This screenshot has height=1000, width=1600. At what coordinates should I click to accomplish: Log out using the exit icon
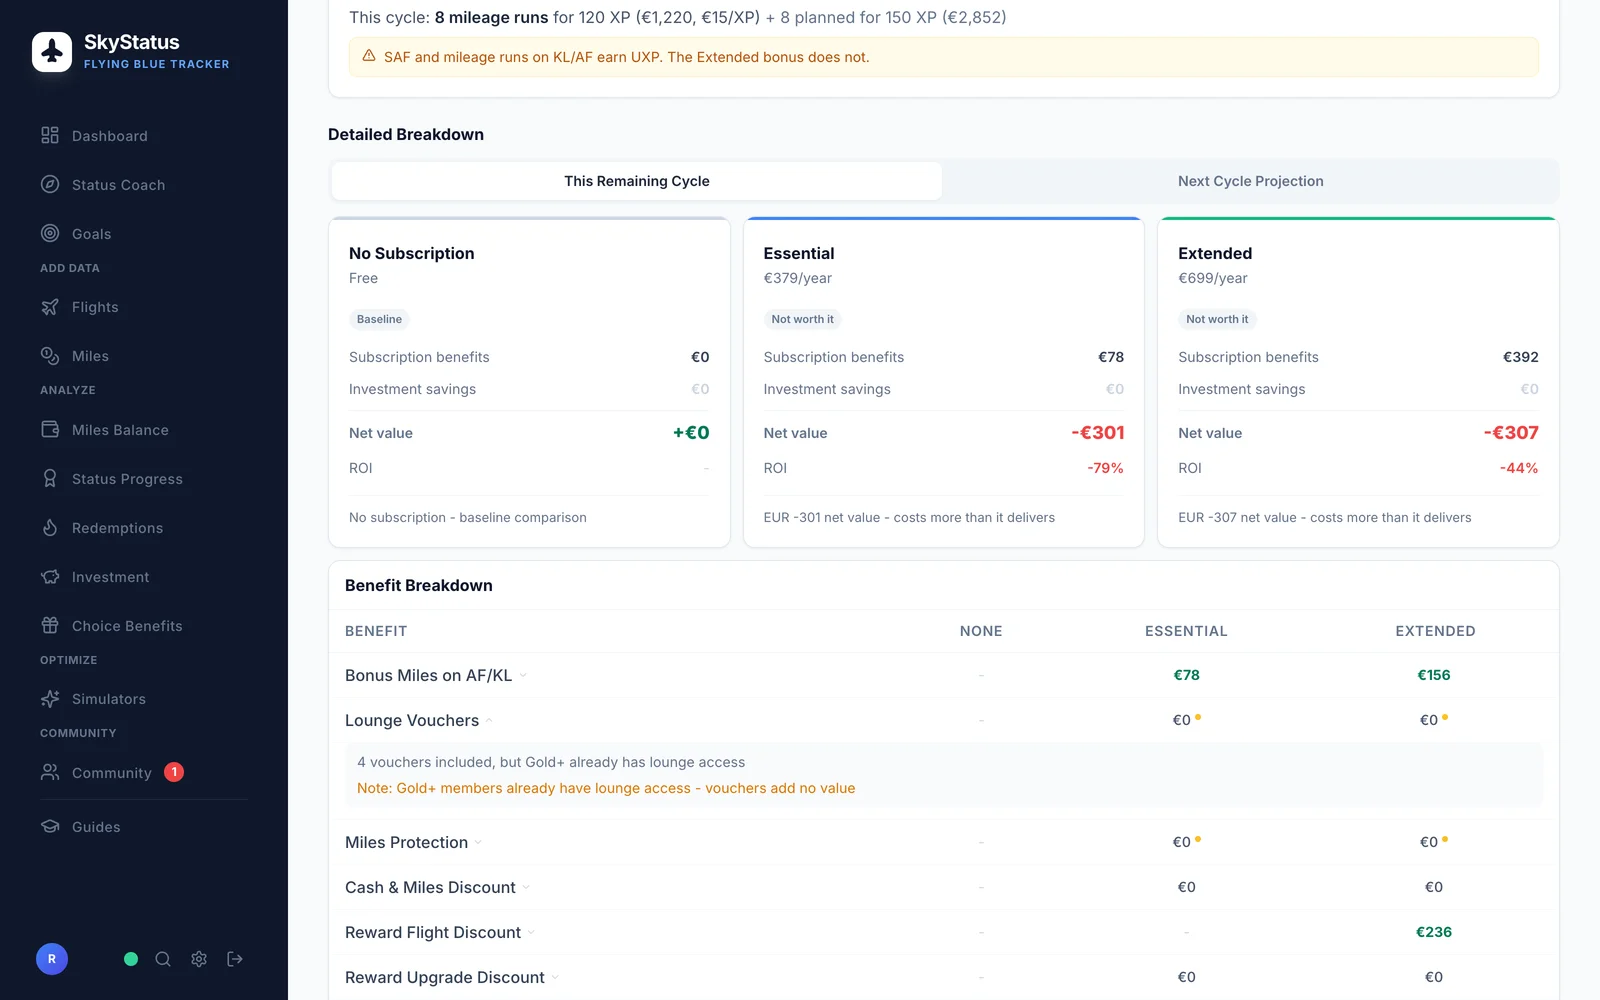(x=235, y=959)
